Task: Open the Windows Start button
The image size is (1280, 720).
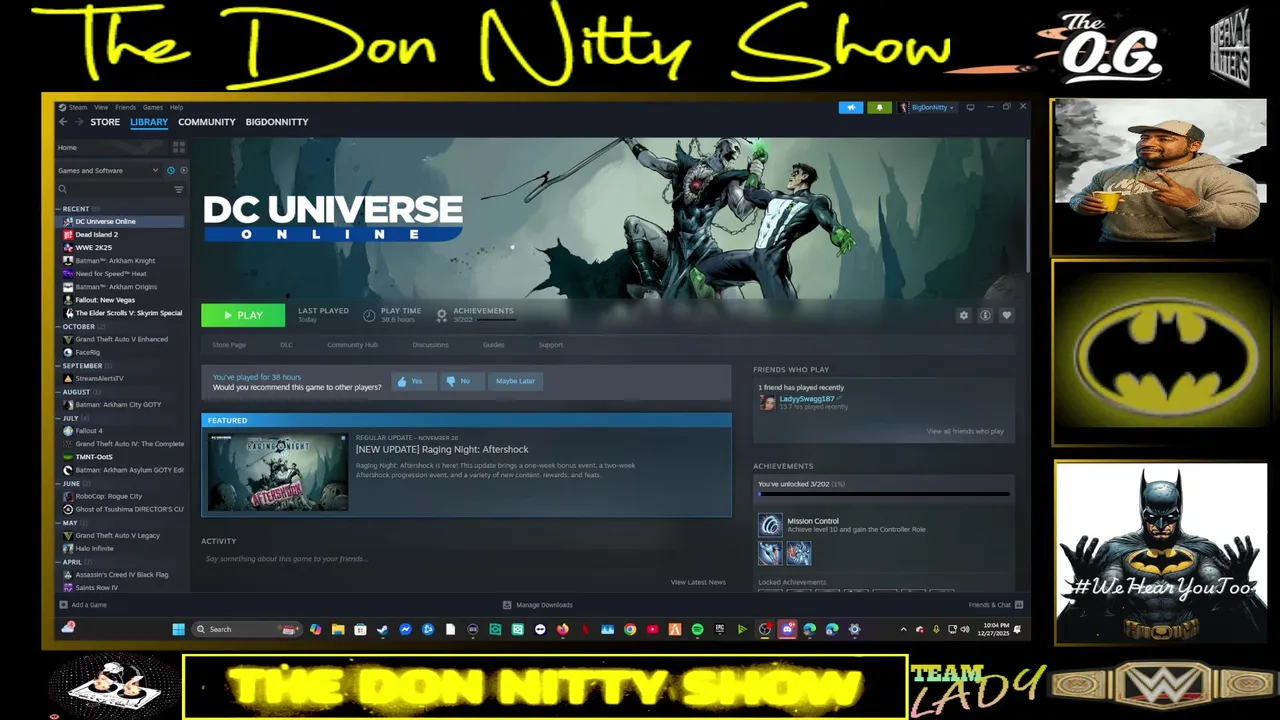Action: click(x=178, y=629)
